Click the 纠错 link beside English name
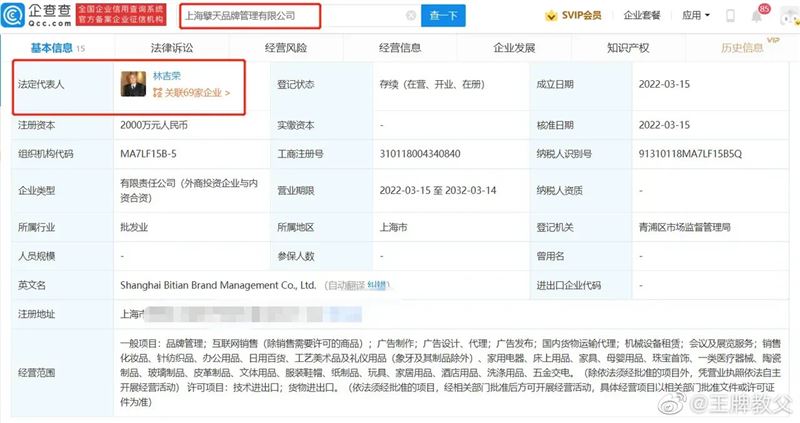Image resolution: width=800 pixels, height=423 pixels. (x=377, y=285)
